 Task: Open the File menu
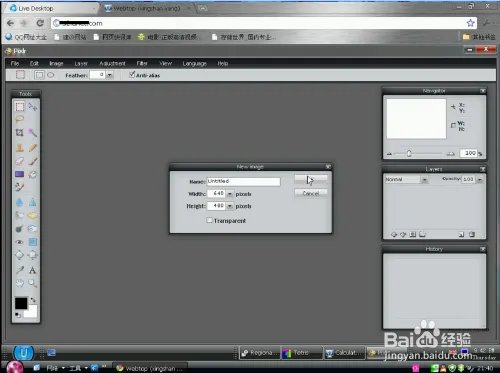click(x=15, y=63)
